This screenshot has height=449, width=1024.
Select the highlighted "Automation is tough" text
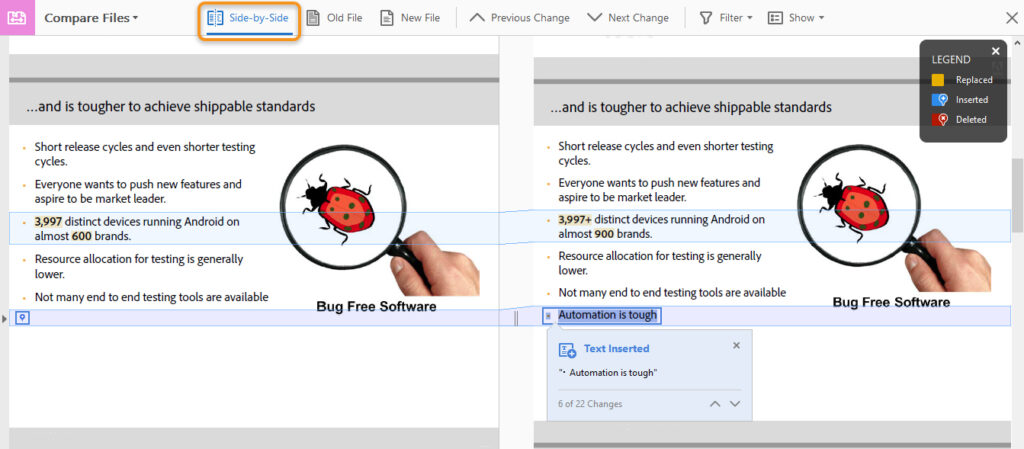point(609,316)
